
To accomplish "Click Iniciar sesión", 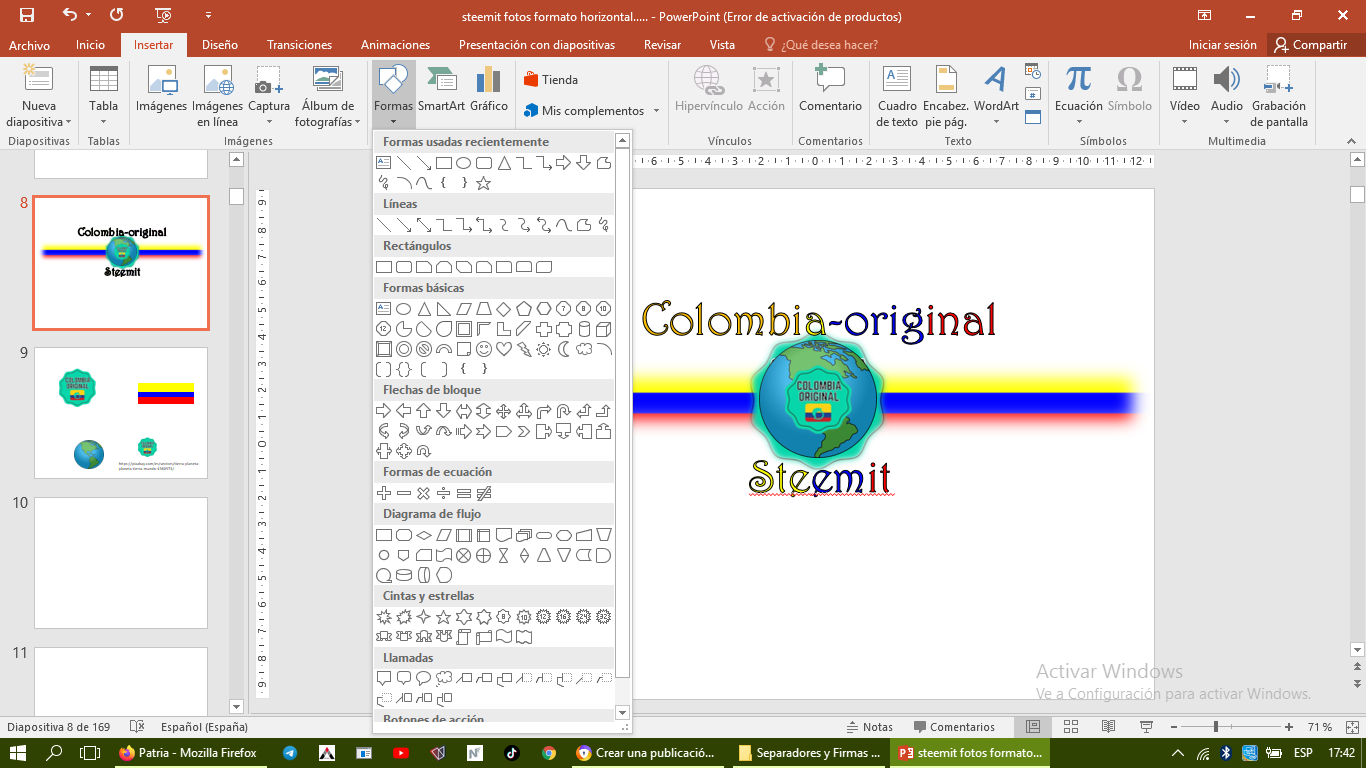I will [x=1223, y=45].
